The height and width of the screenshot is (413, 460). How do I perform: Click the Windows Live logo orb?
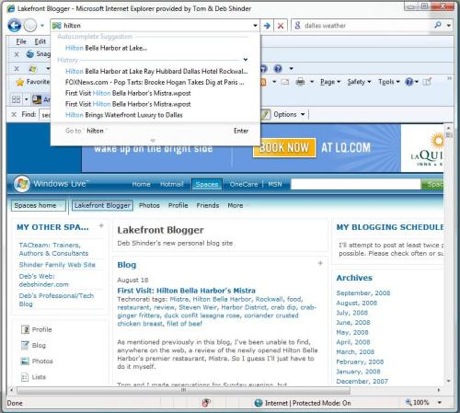[22, 184]
